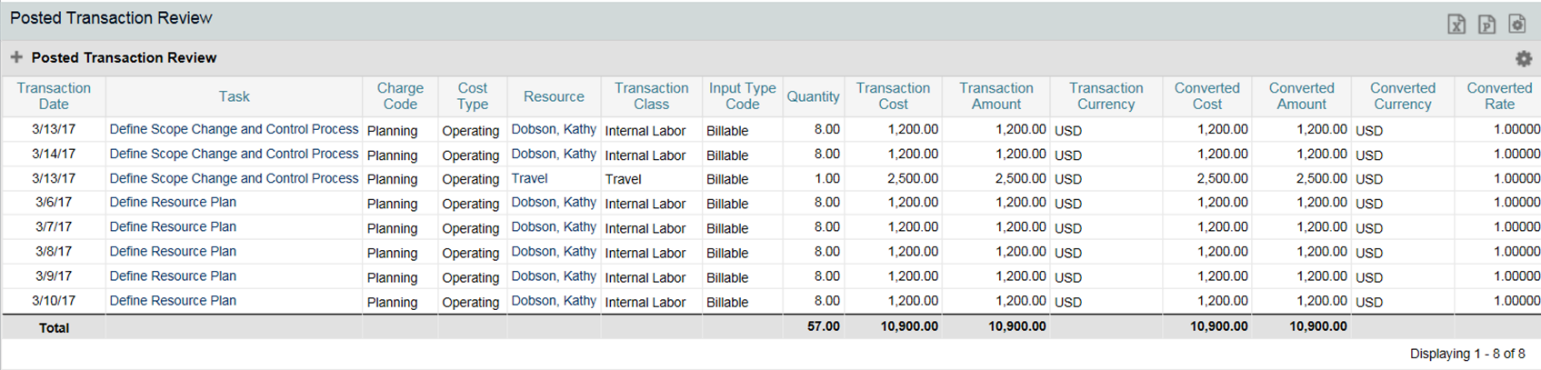Sort by Converted Rate column header
1541x370 pixels.
click(1499, 96)
